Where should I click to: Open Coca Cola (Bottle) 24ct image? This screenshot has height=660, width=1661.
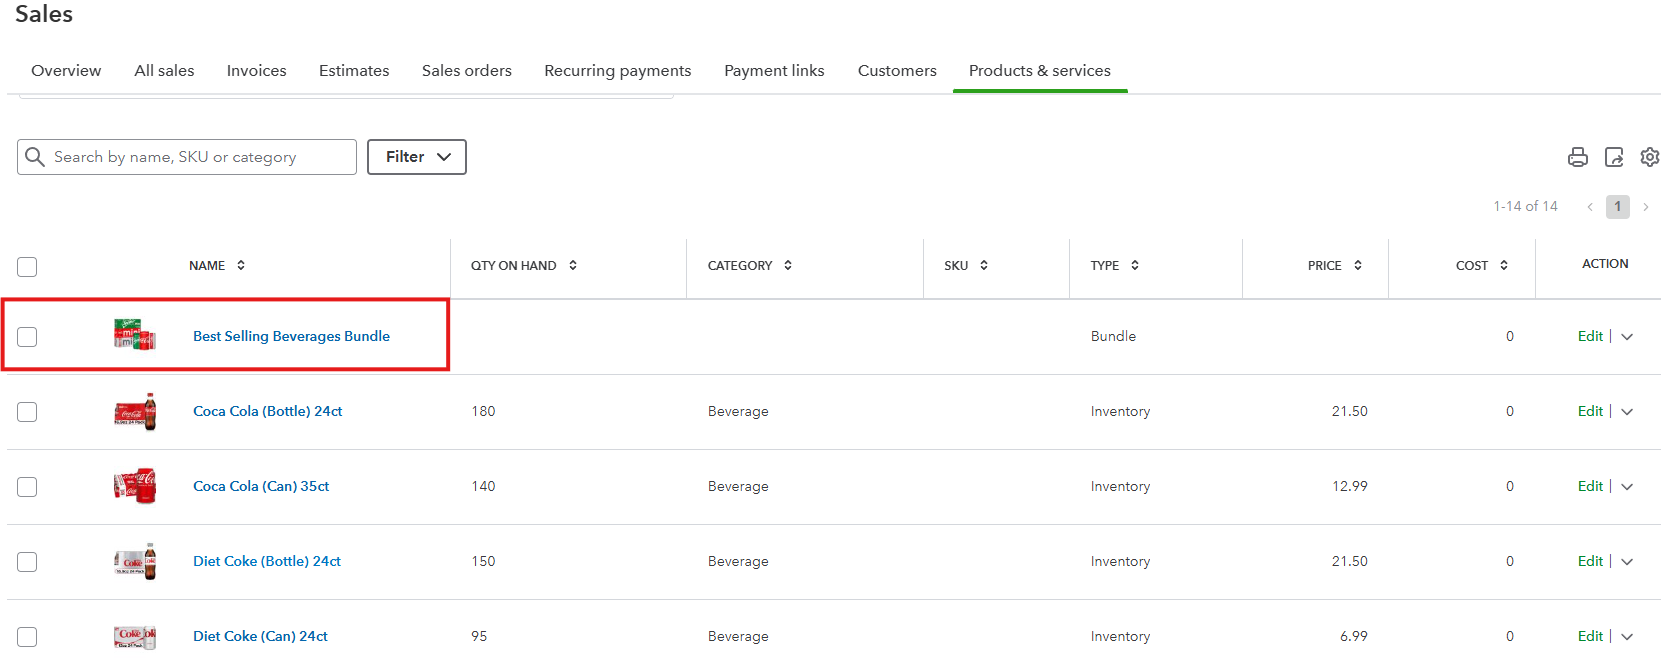tap(135, 411)
